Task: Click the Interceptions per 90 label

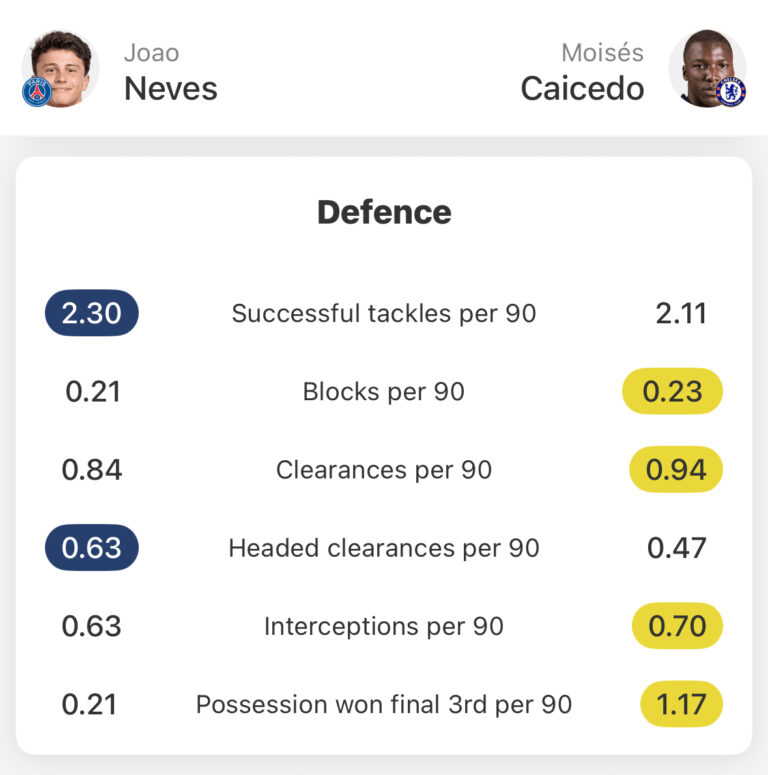Action: 384,626
